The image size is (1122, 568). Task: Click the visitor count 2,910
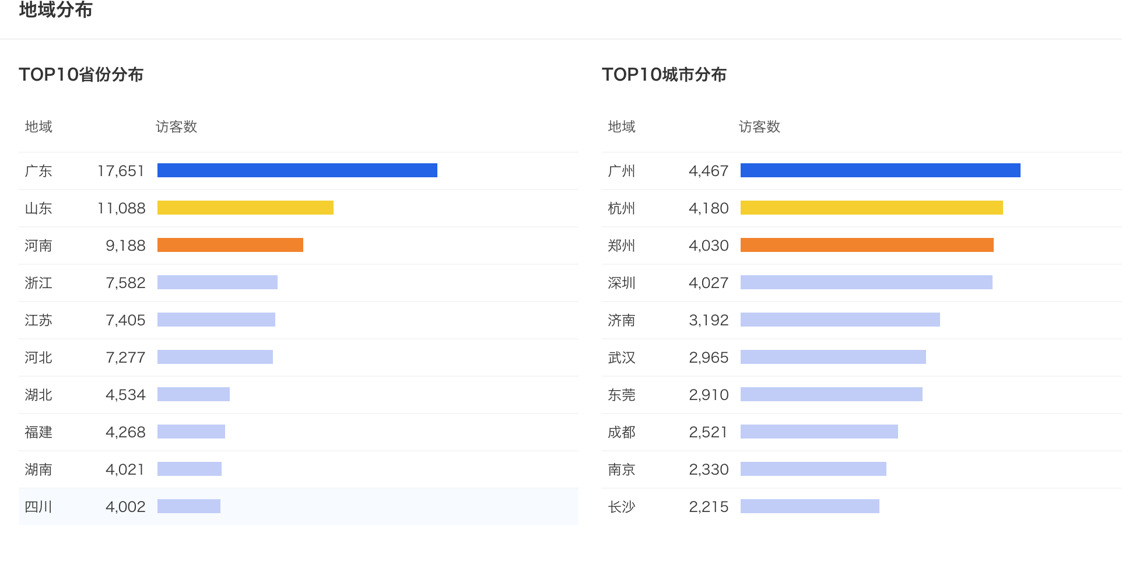click(x=709, y=395)
